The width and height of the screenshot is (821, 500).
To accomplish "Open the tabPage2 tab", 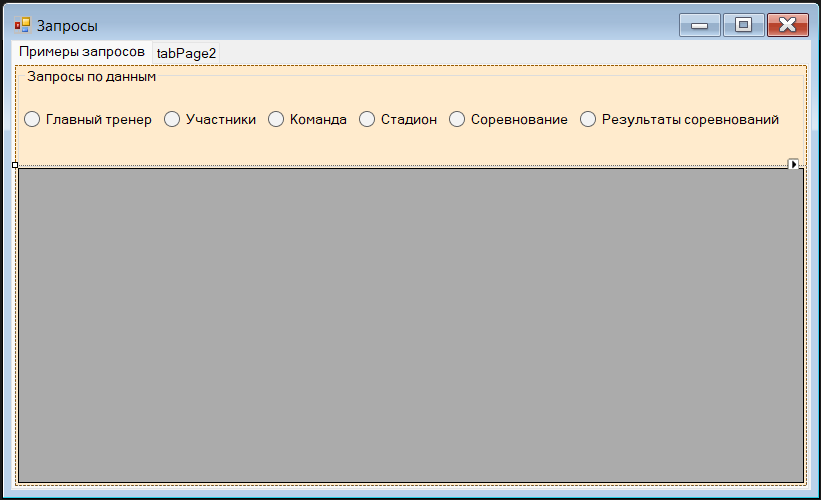I will coord(186,53).
